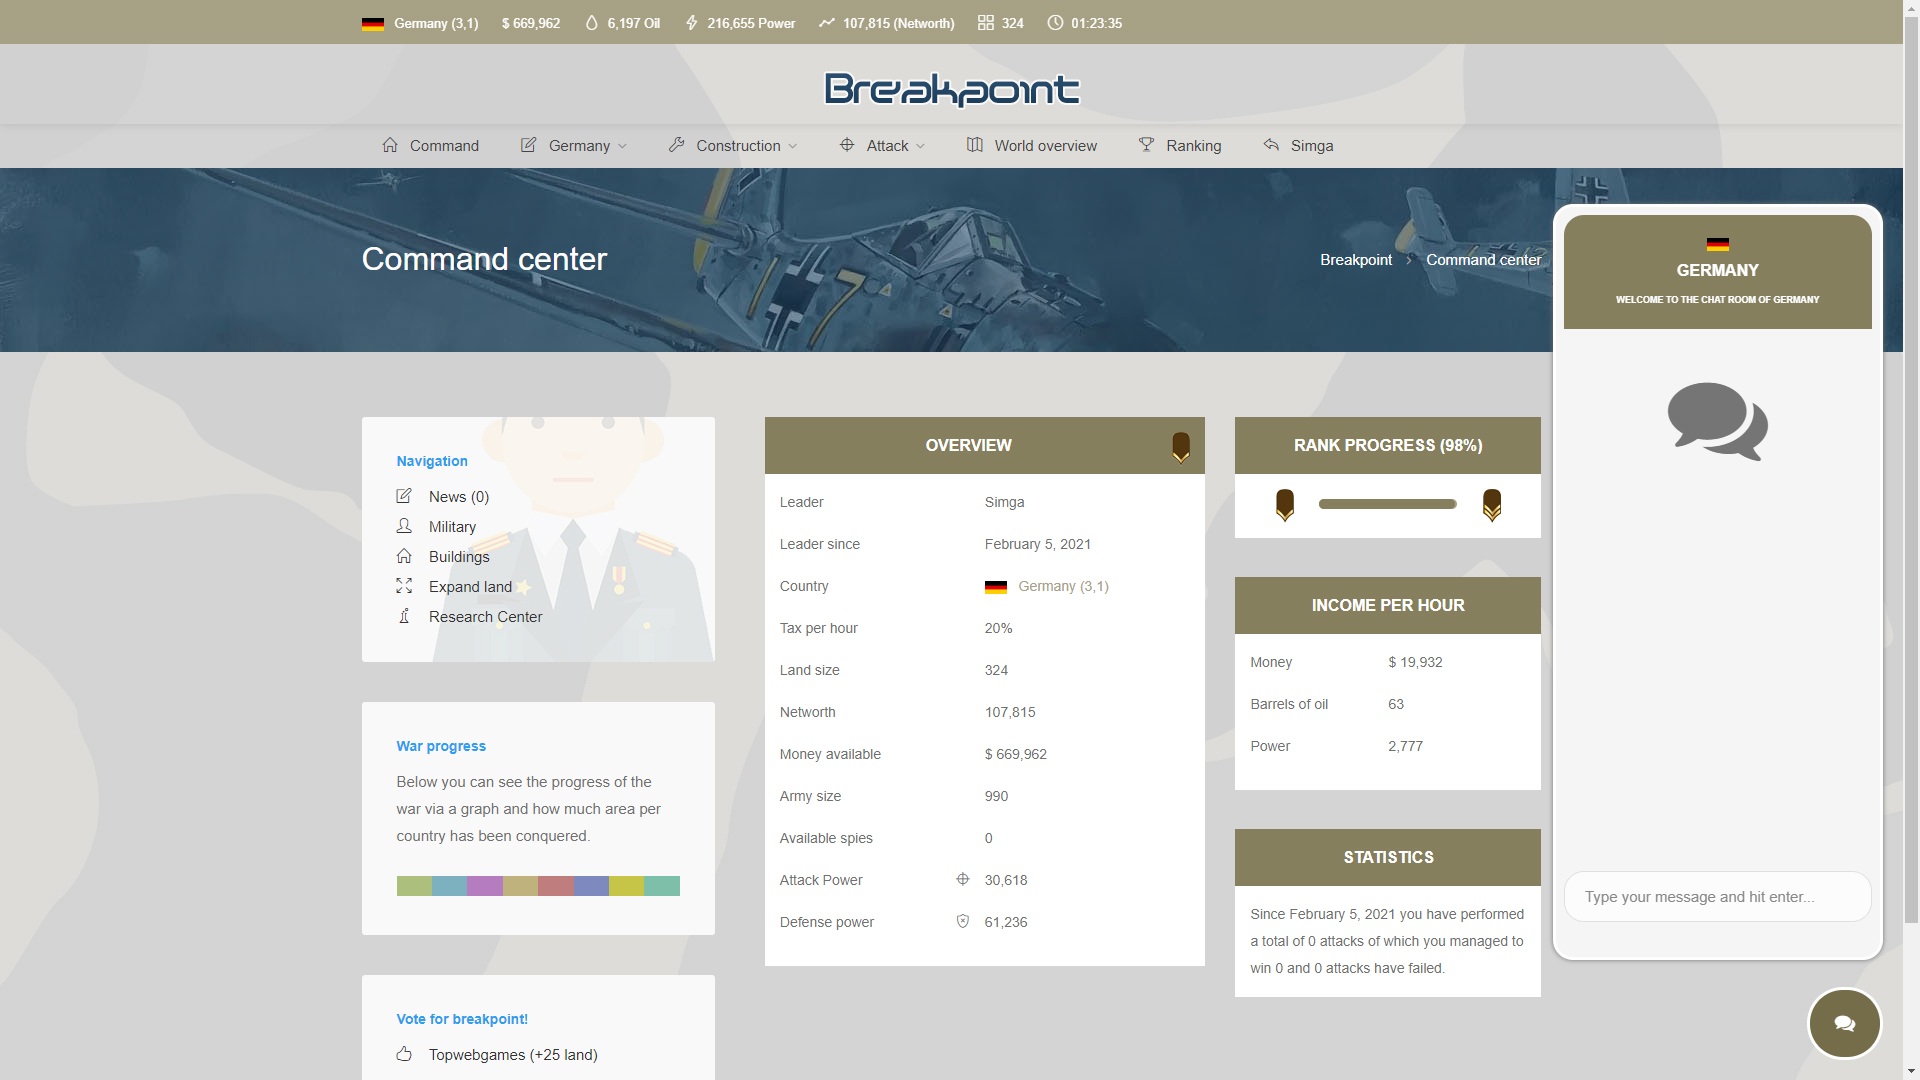Click the oil drop icon in status bar

point(591,23)
